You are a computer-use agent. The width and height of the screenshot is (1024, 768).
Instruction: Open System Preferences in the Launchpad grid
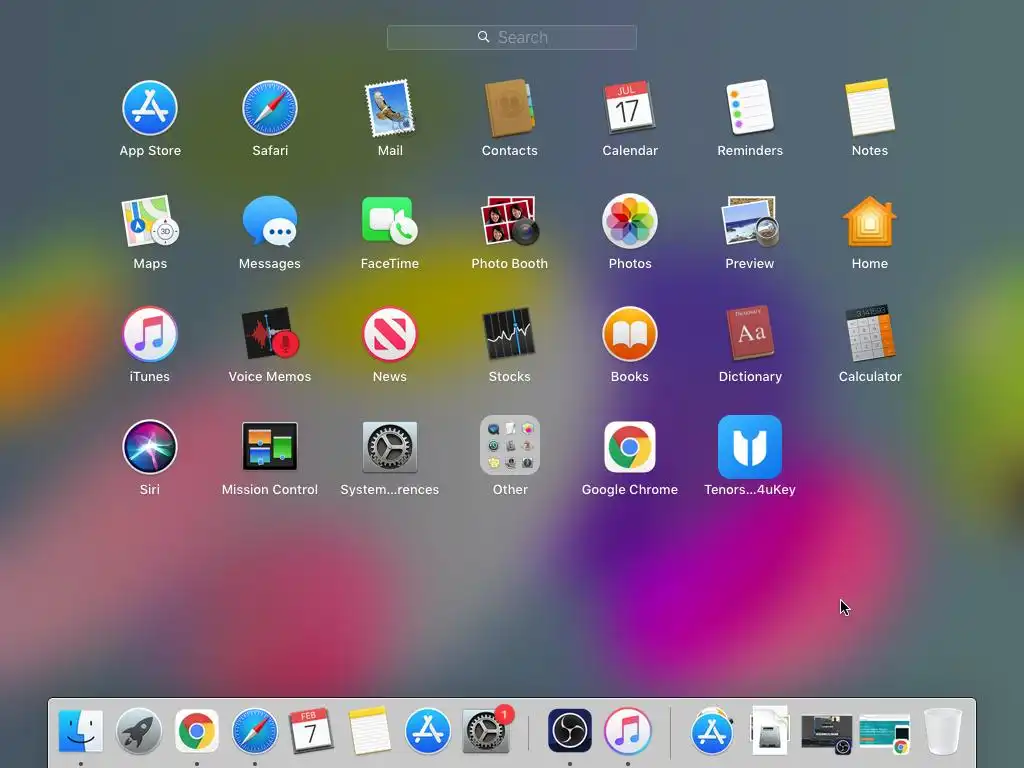390,447
